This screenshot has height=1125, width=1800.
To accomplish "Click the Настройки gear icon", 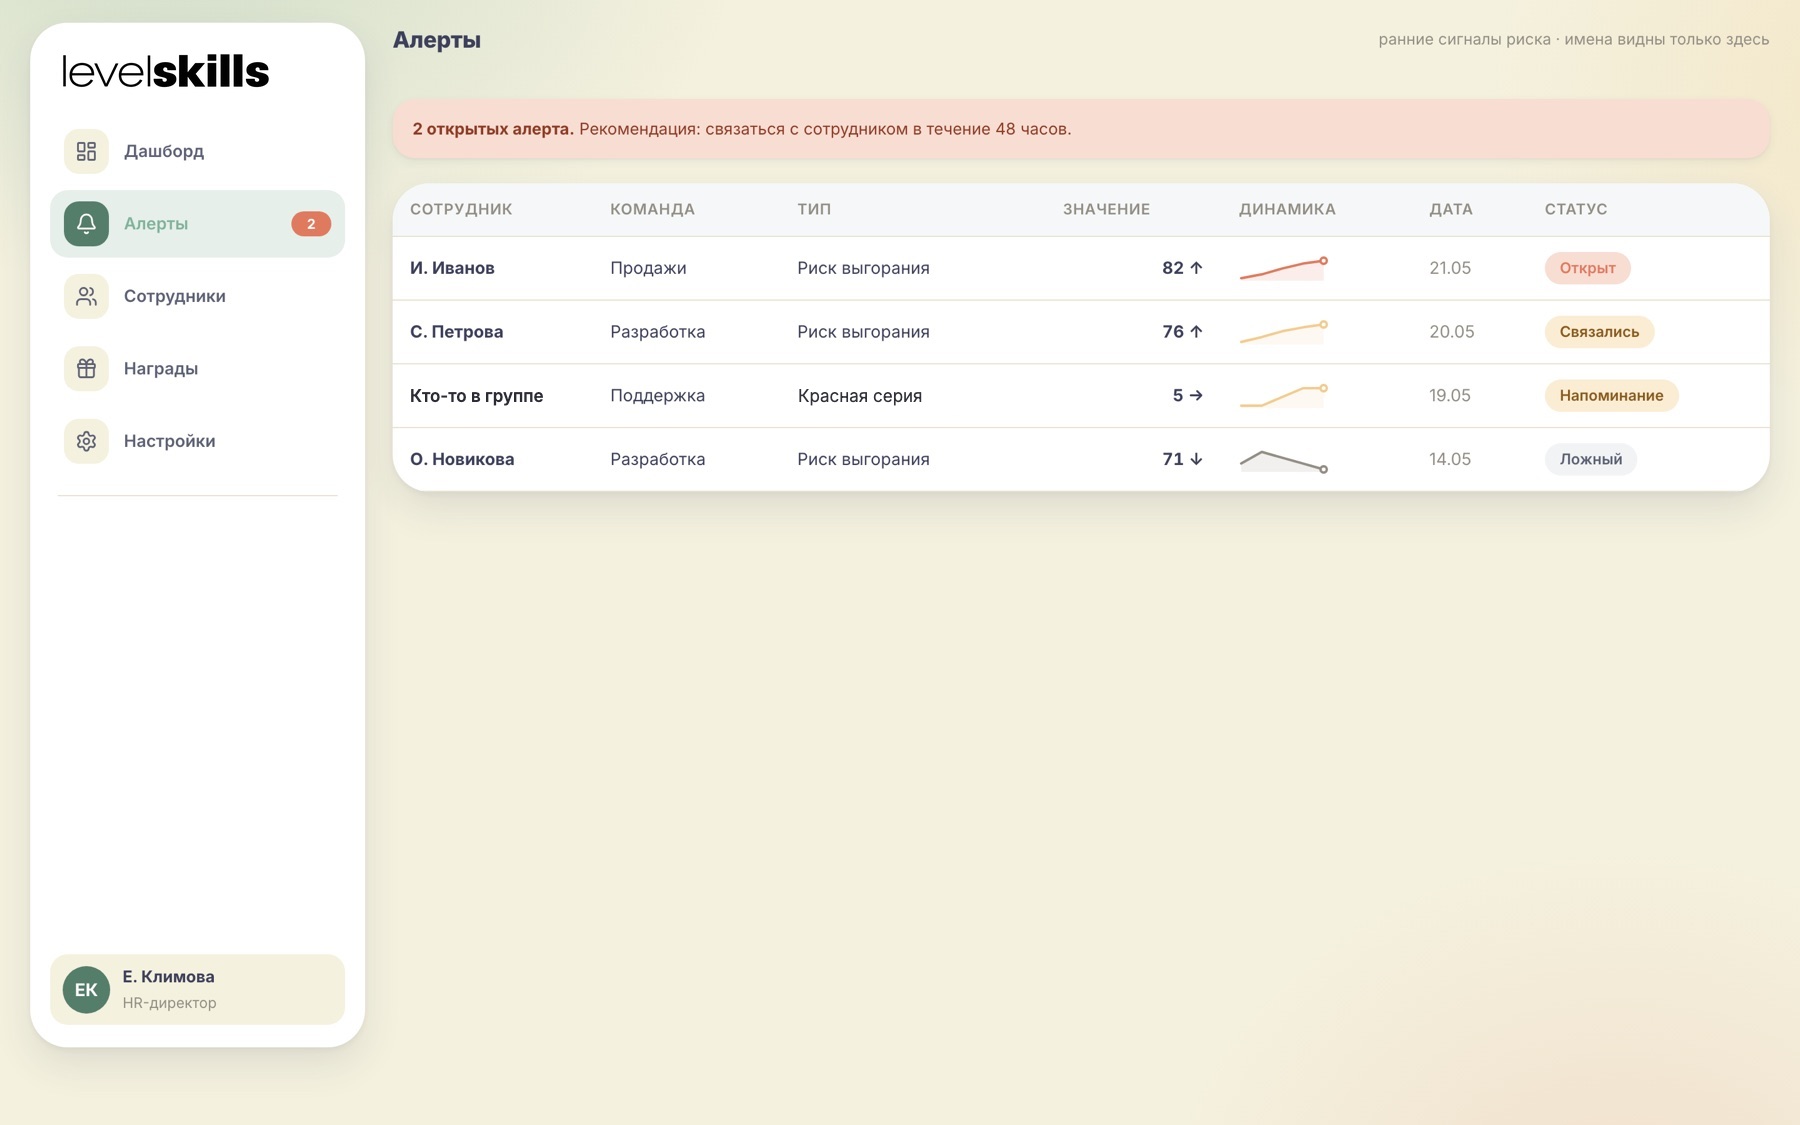I will pos(86,441).
